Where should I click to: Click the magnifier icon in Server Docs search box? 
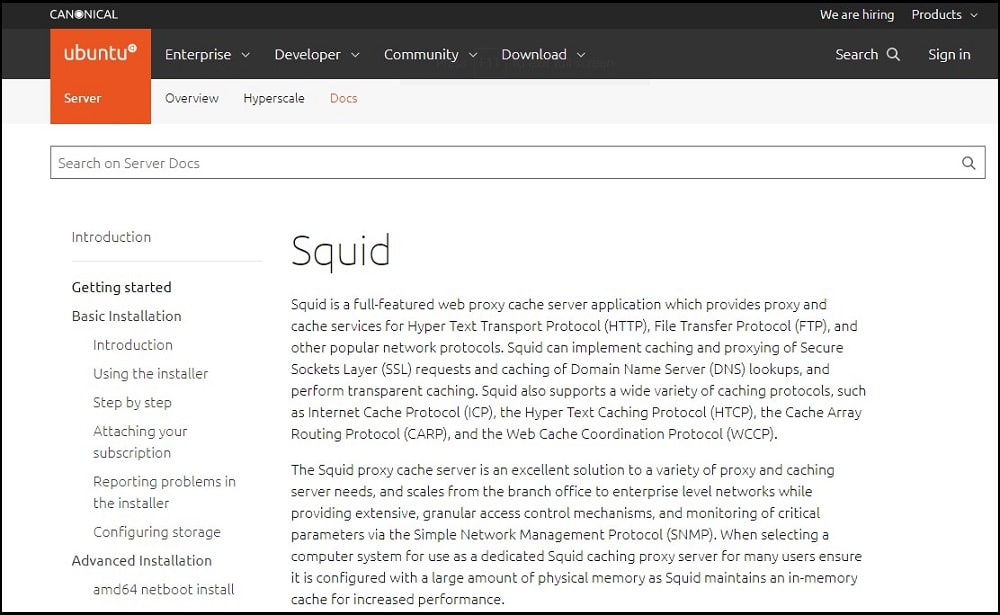(x=968, y=163)
